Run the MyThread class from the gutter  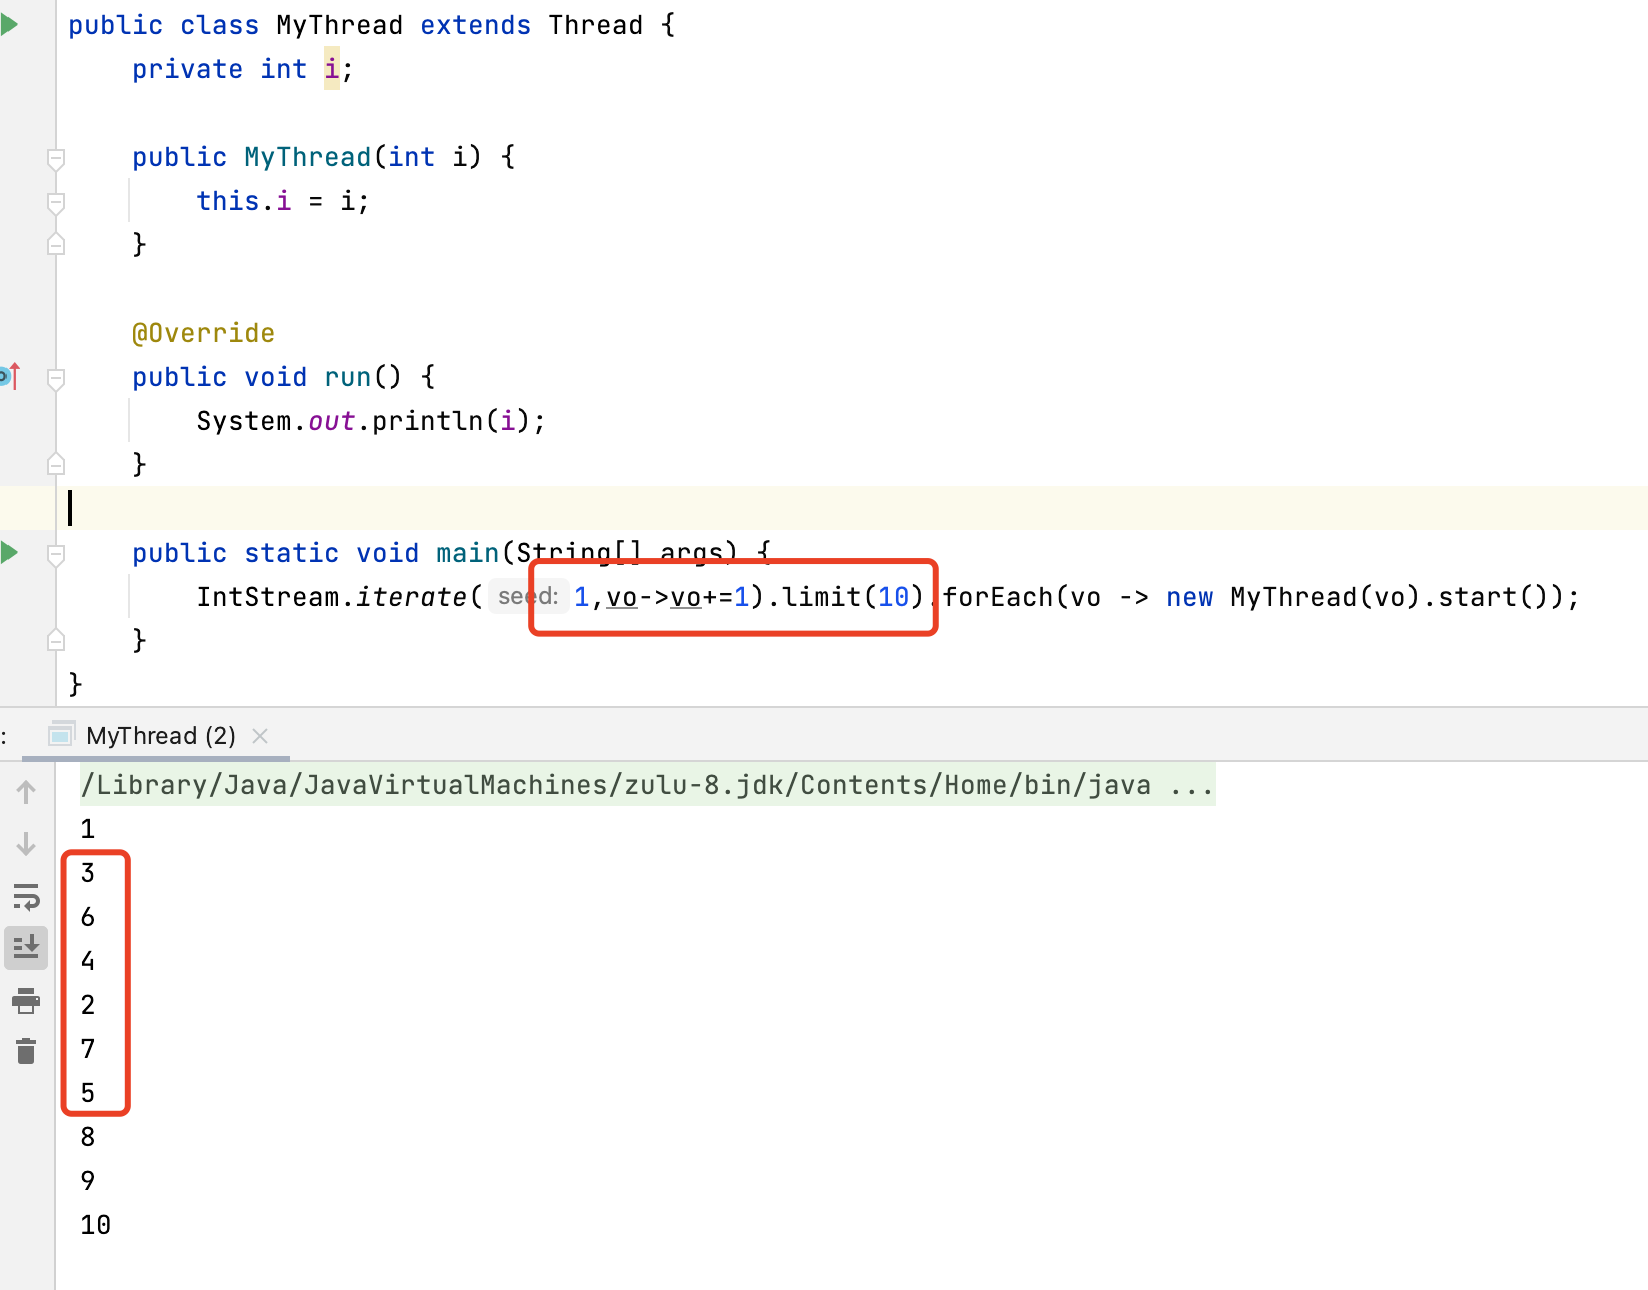pos(10,25)
